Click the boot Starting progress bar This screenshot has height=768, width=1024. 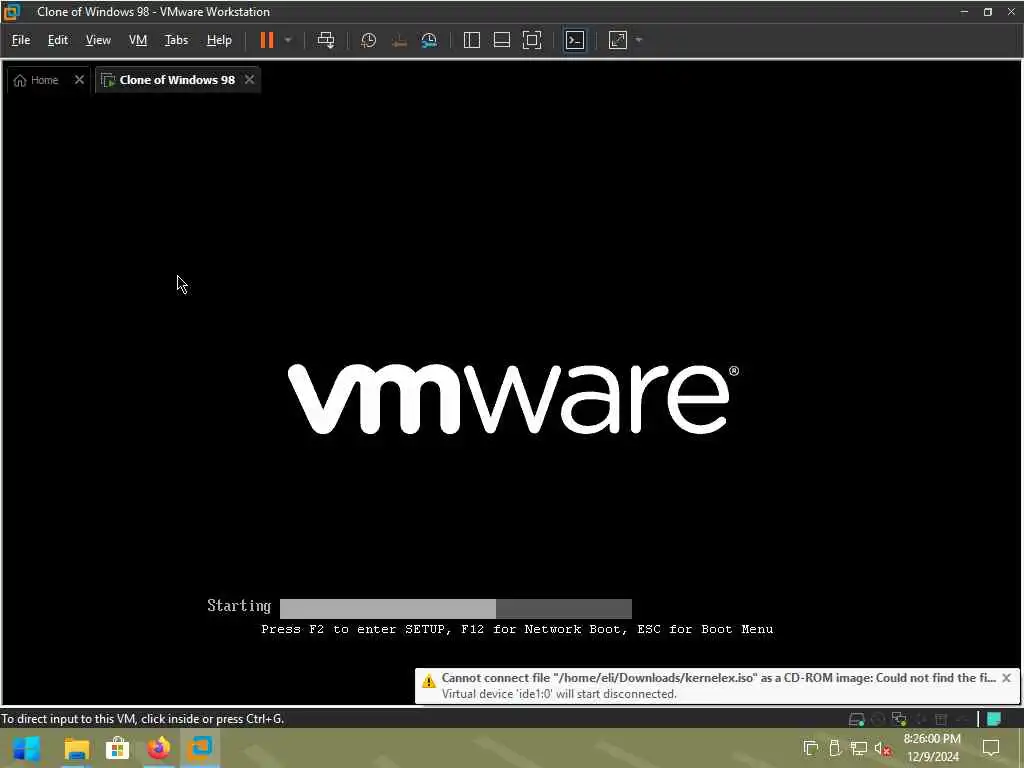tap(456, 609)
